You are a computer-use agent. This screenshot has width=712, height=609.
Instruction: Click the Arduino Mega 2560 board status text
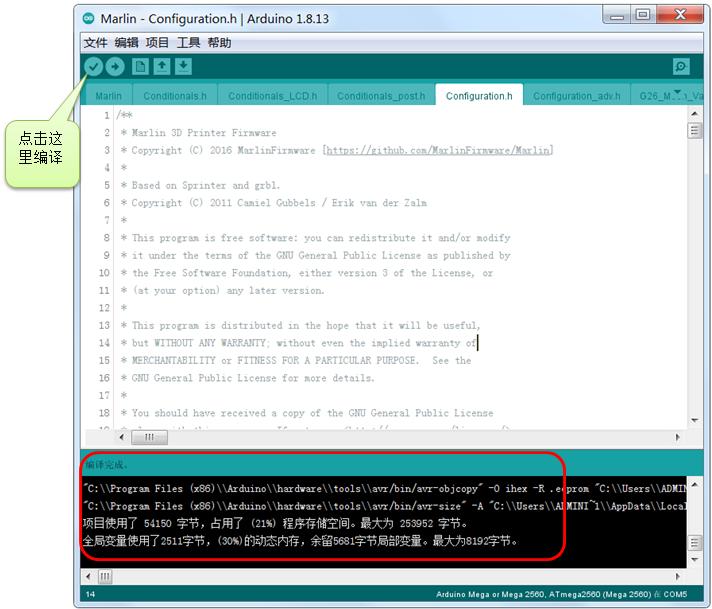[x=561, y=594]
